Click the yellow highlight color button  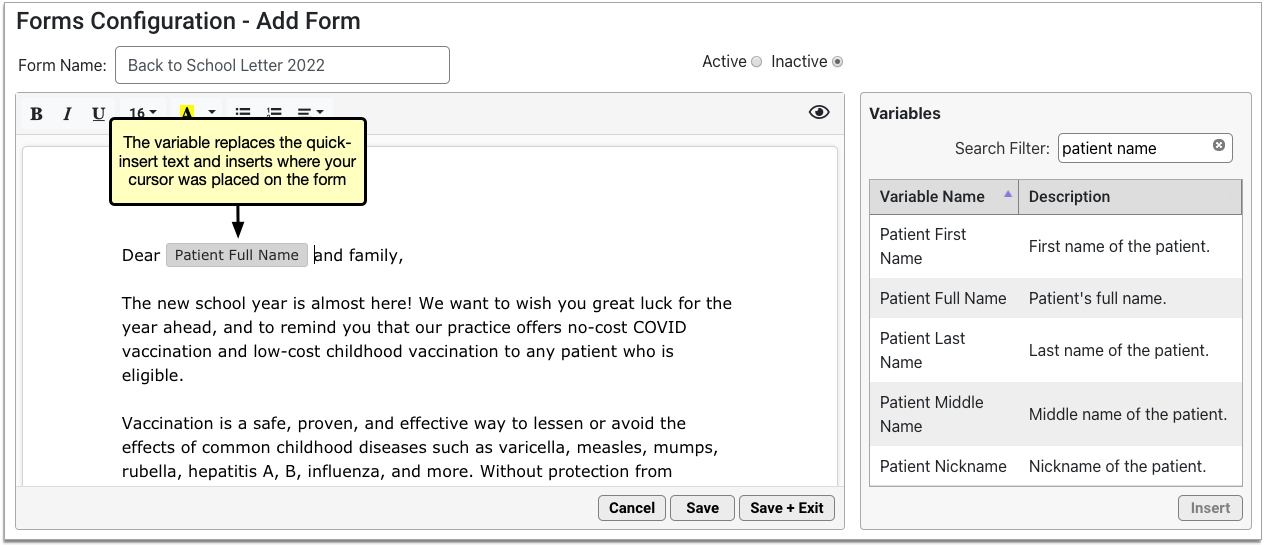click(x=186, y=113)
